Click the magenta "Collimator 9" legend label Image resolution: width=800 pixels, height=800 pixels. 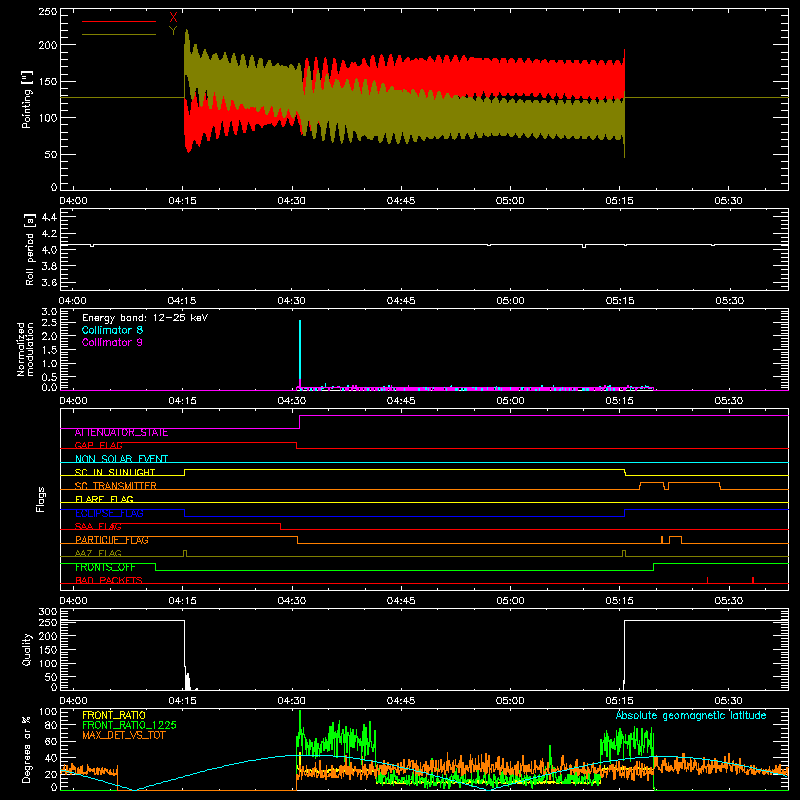[x=112, y=342]
